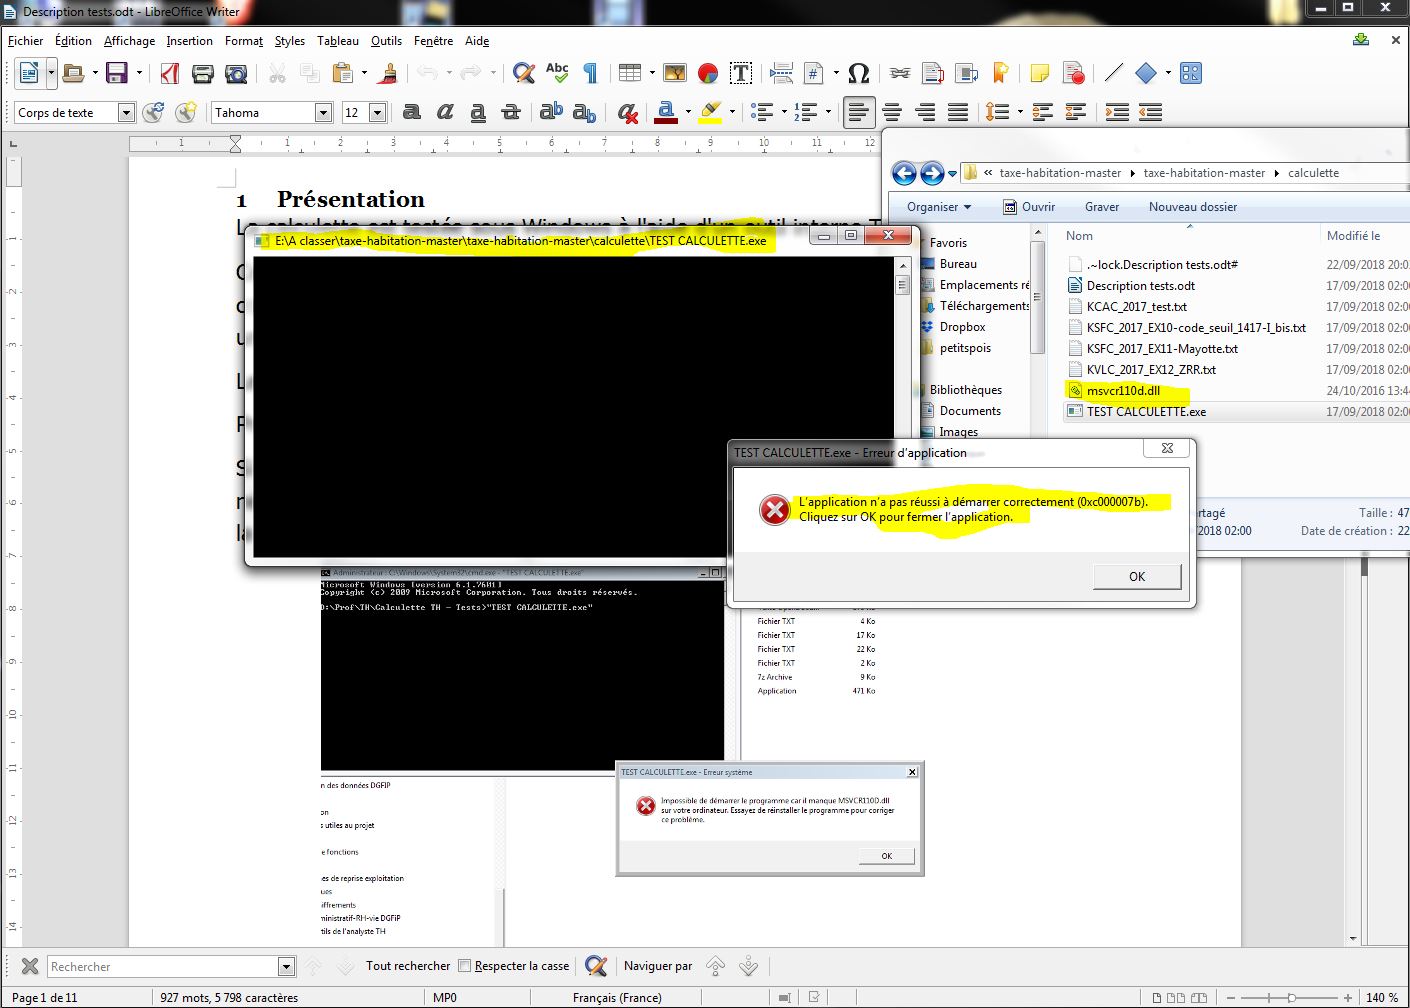Click the clear direct formatting icon
The height and width of the screenshot is (1008, 1410).
(x=627, y=113)
